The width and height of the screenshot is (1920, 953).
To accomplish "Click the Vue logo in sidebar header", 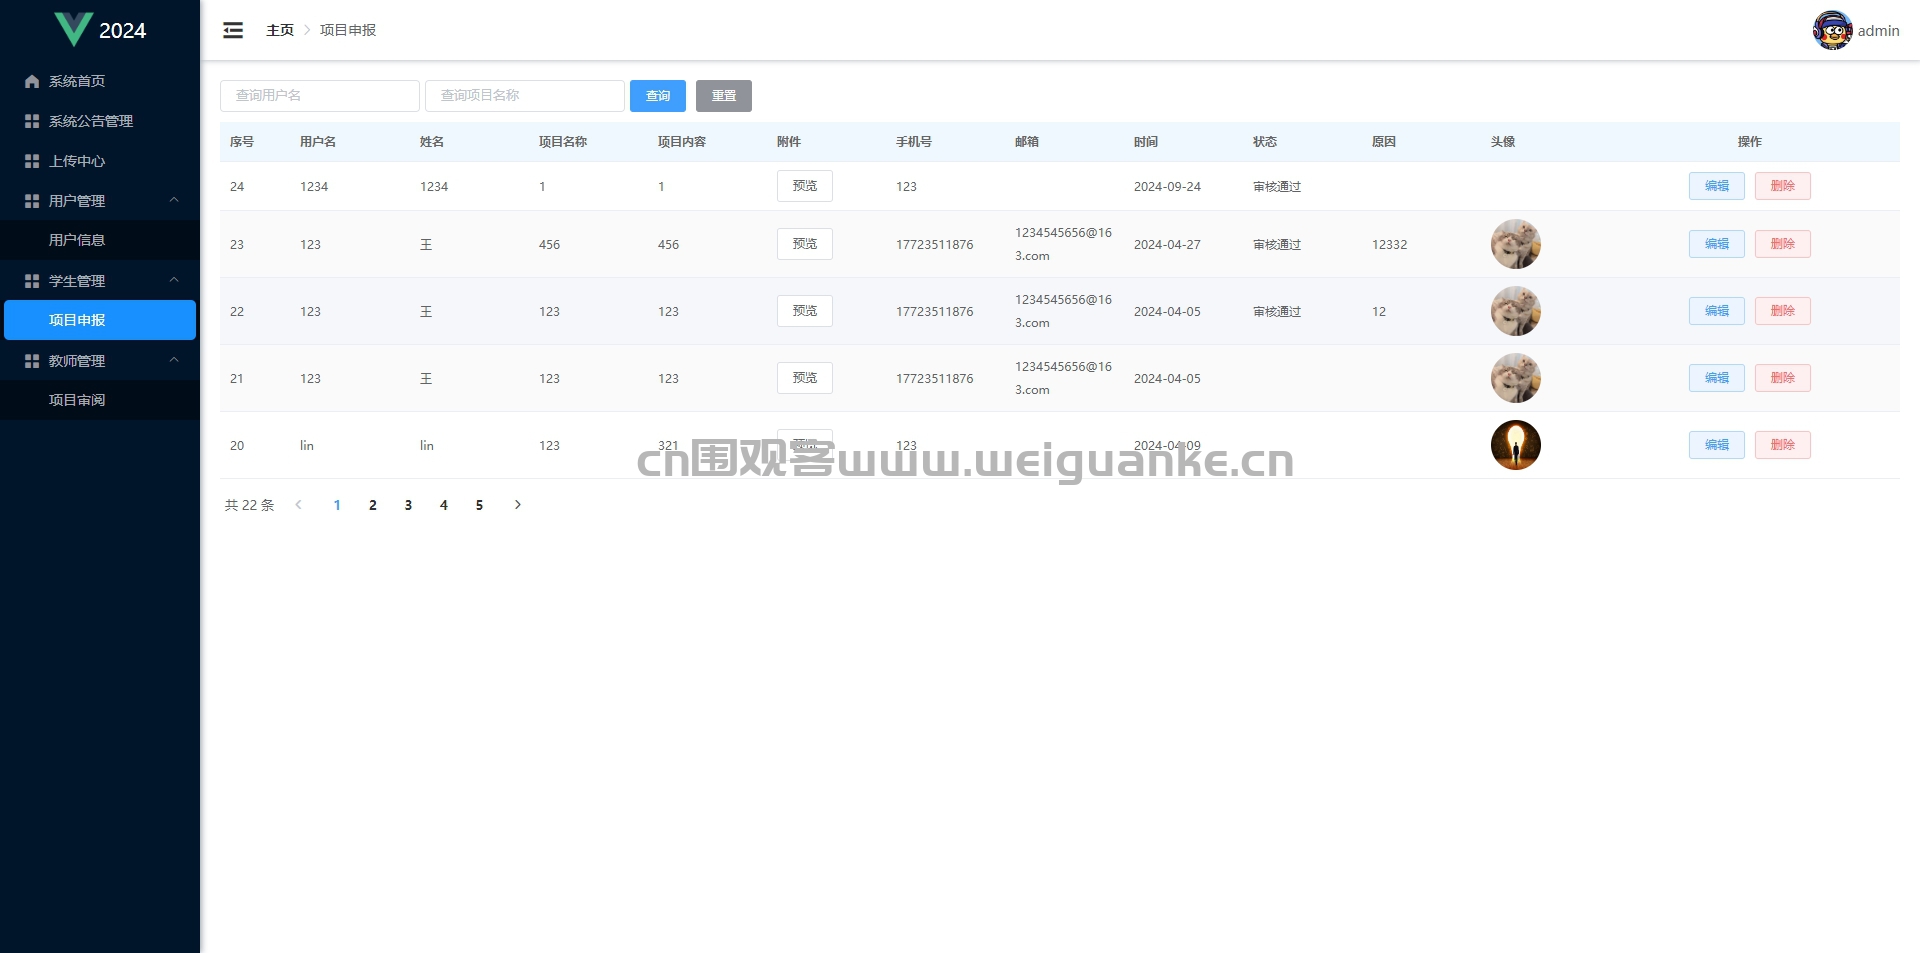I will point(73,30).
